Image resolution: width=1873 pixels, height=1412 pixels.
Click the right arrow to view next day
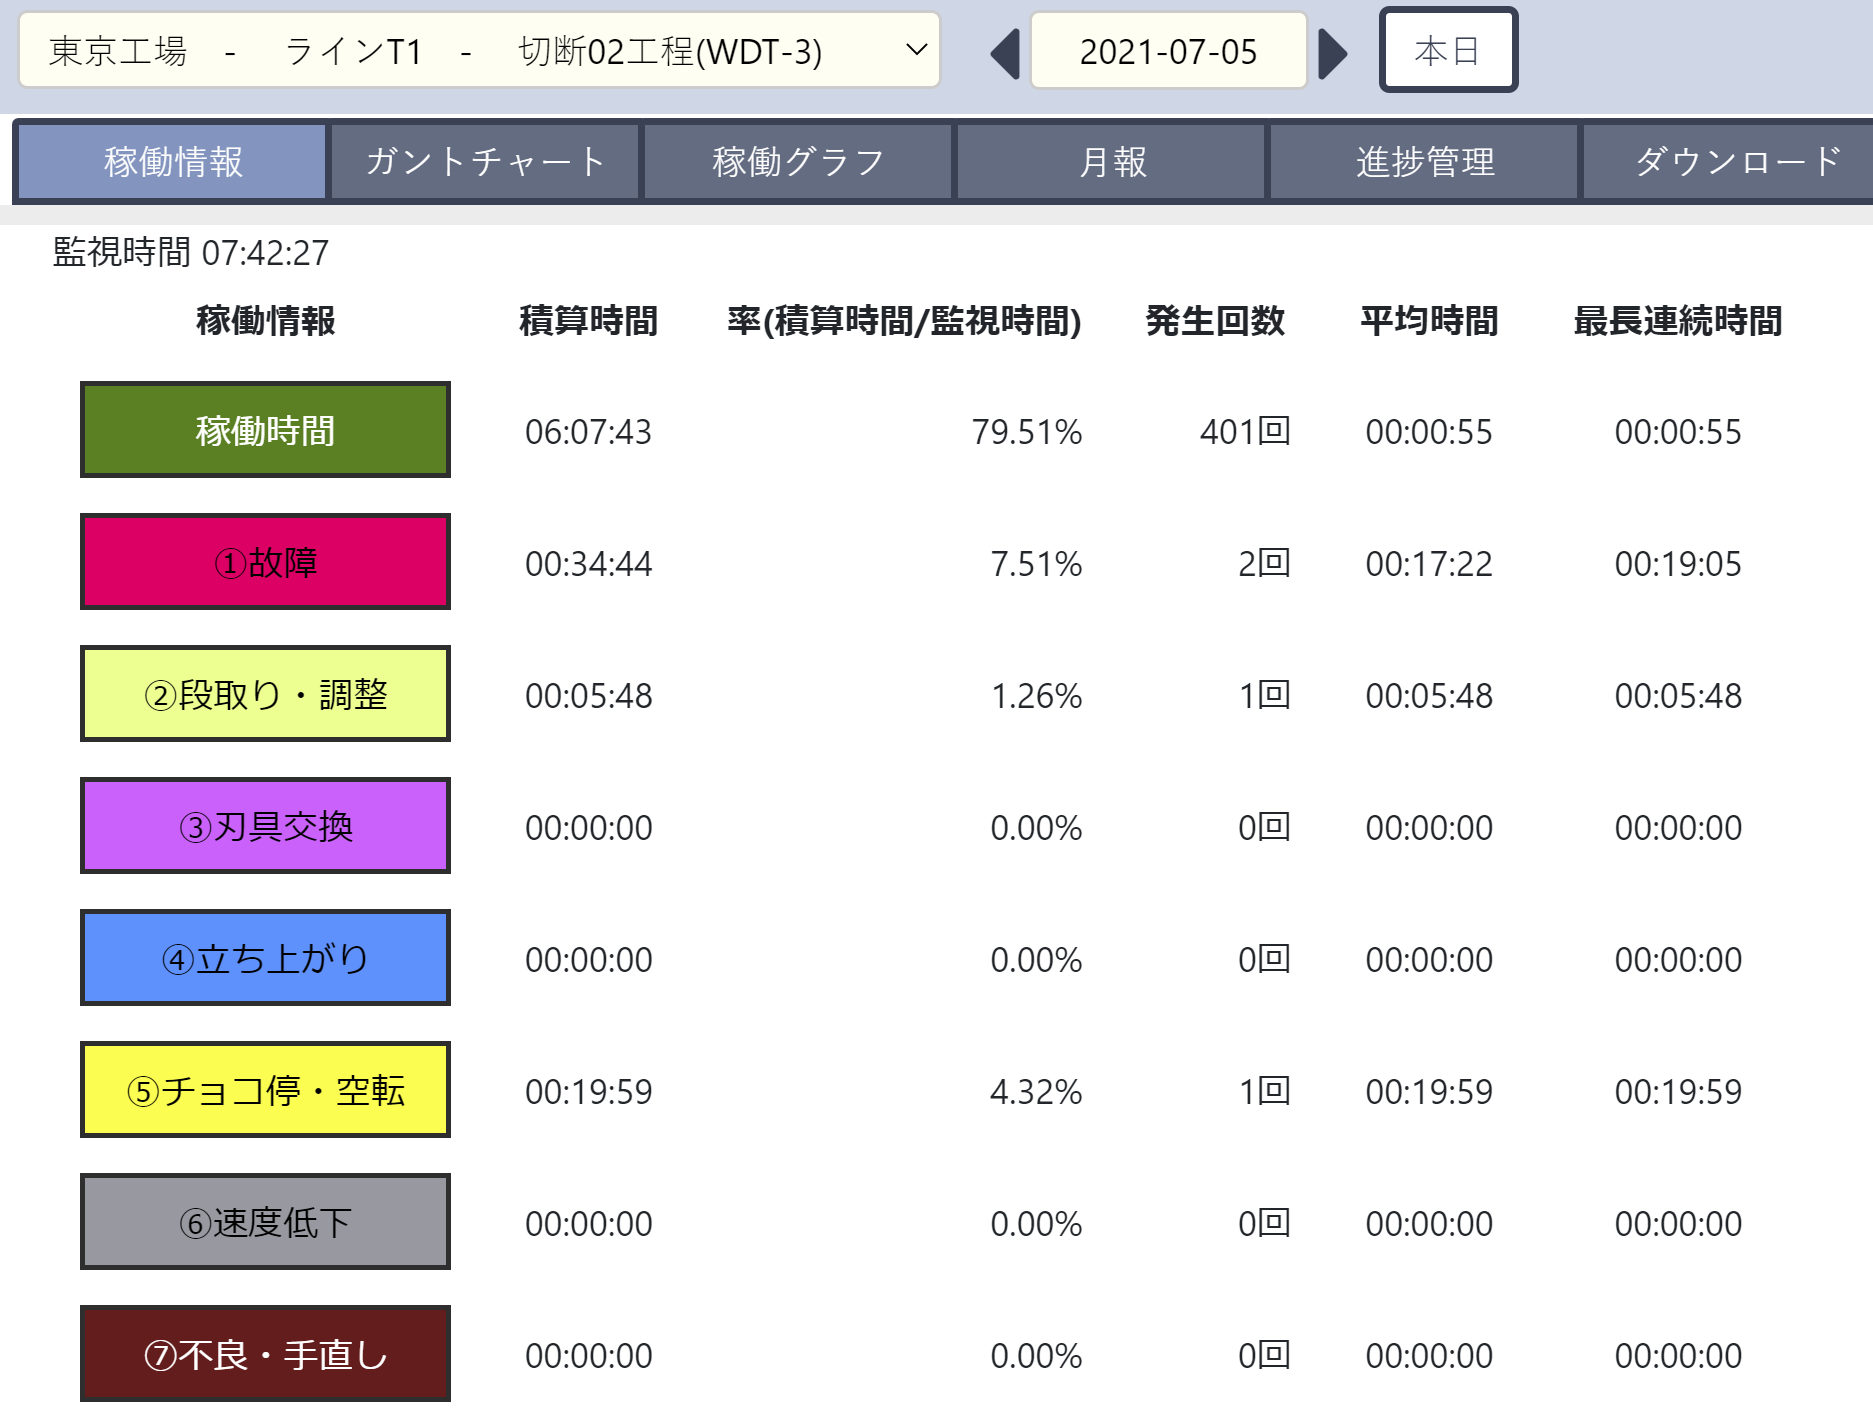[1334, 52]
